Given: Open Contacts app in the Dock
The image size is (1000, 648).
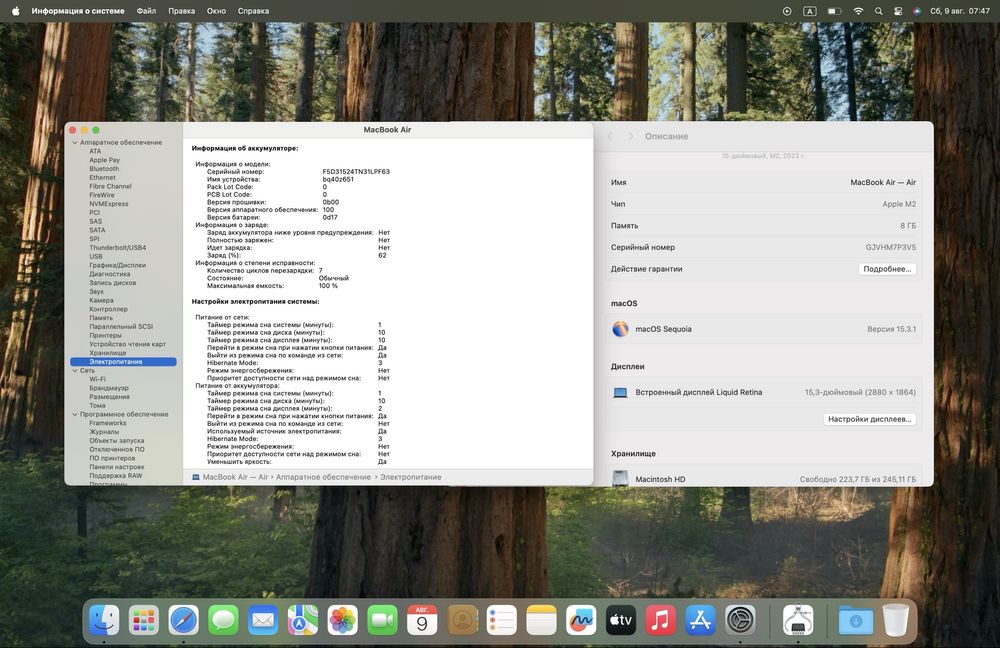Looking at the screenshot, I should pyautogui.click(x=462, y=620).
